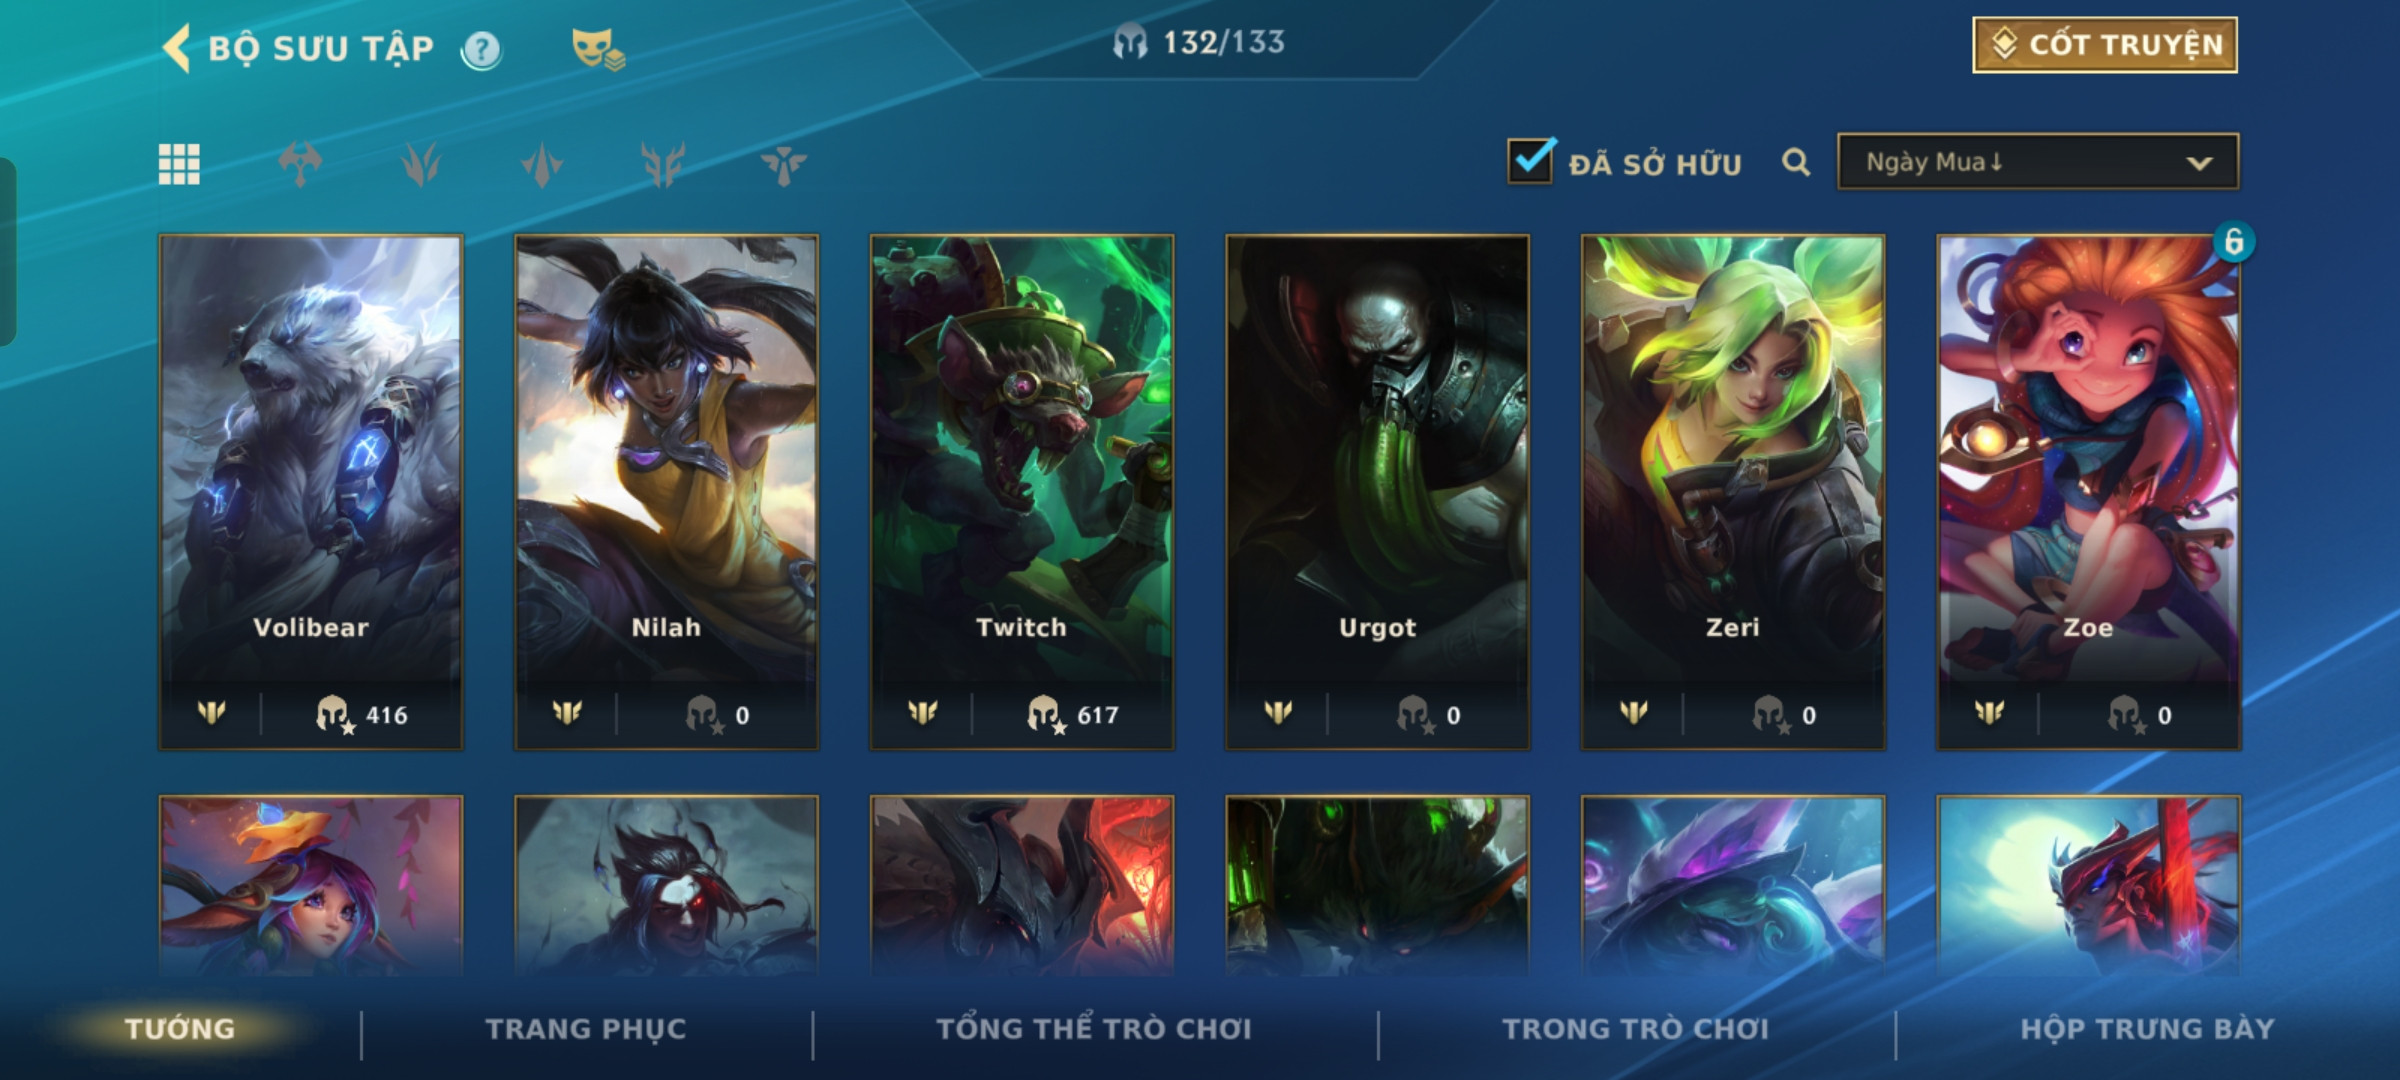2400x1080 pixels.
Task: Click the 132/133 champion count indicator
Action: pyautogui.click(x=1199, y=43)
